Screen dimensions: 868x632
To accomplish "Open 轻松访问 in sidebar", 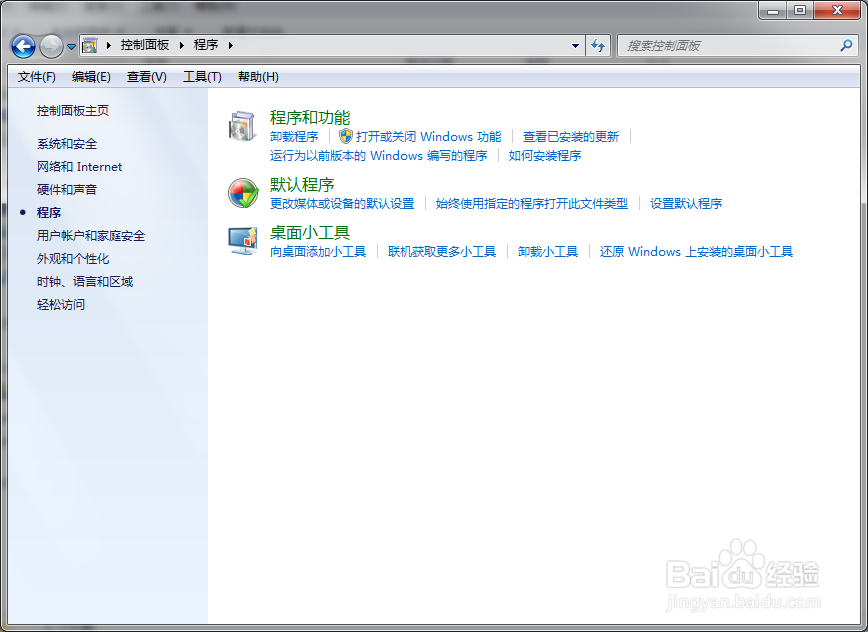I will [x=61, y=304].
